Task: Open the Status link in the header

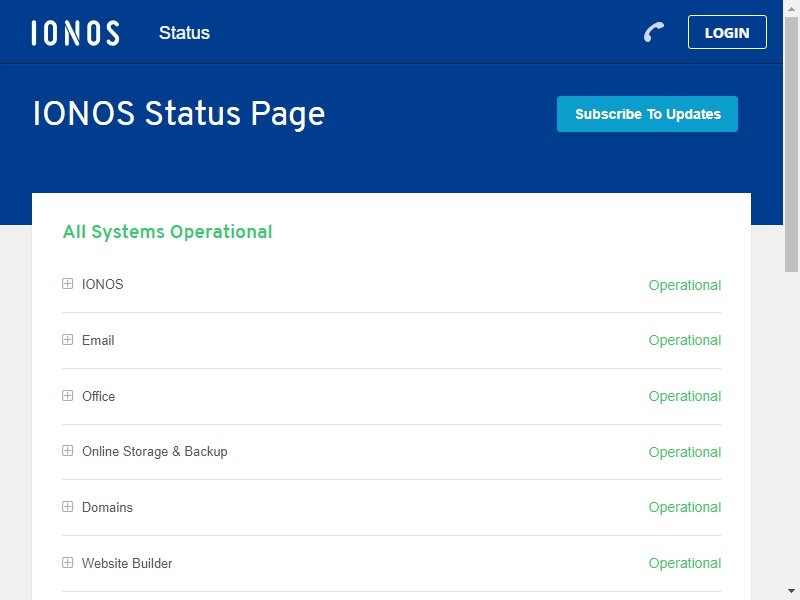Action: (x=184, y=33)
